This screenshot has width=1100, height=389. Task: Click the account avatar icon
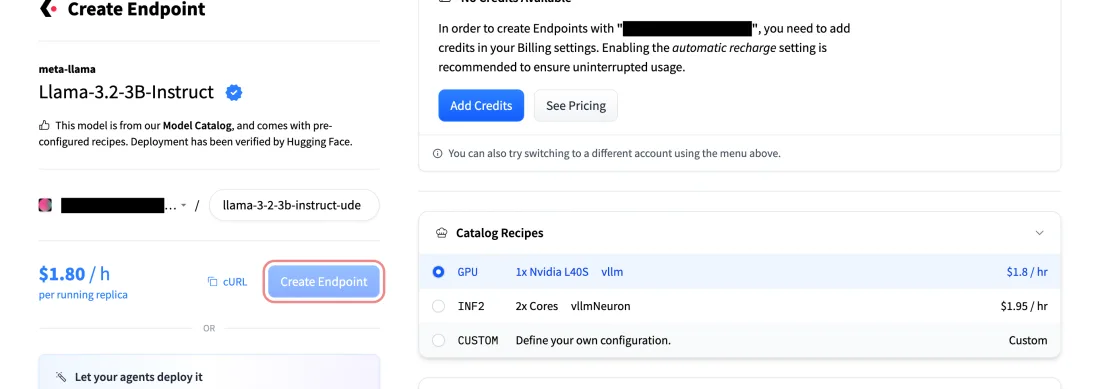(x=45, y=205)
